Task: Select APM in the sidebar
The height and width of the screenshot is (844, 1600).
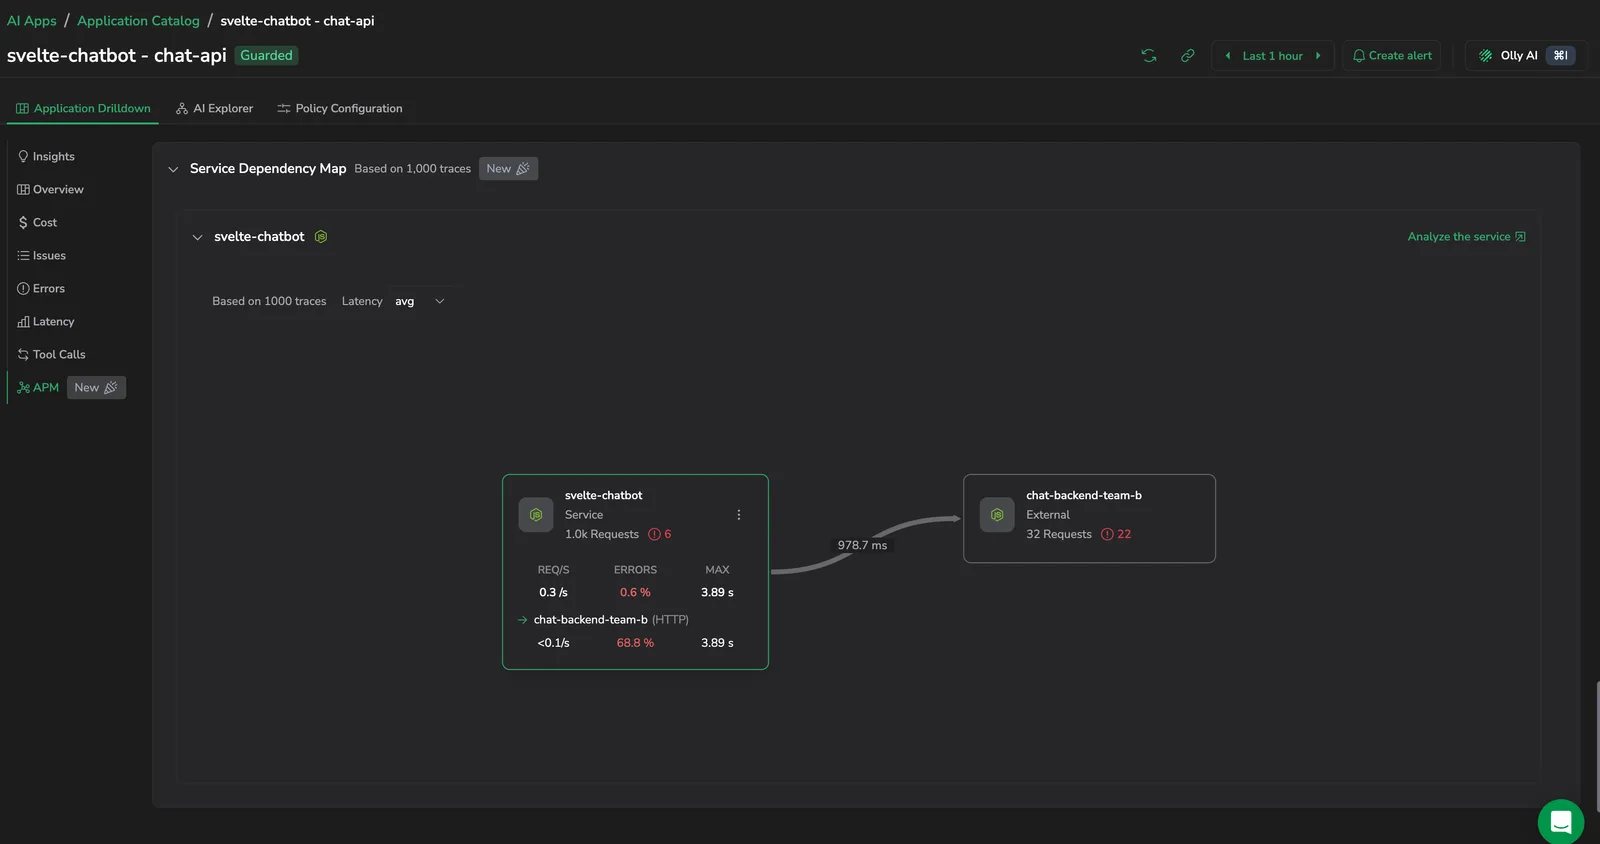Action: pyautogui.click(x=38, y=388)
